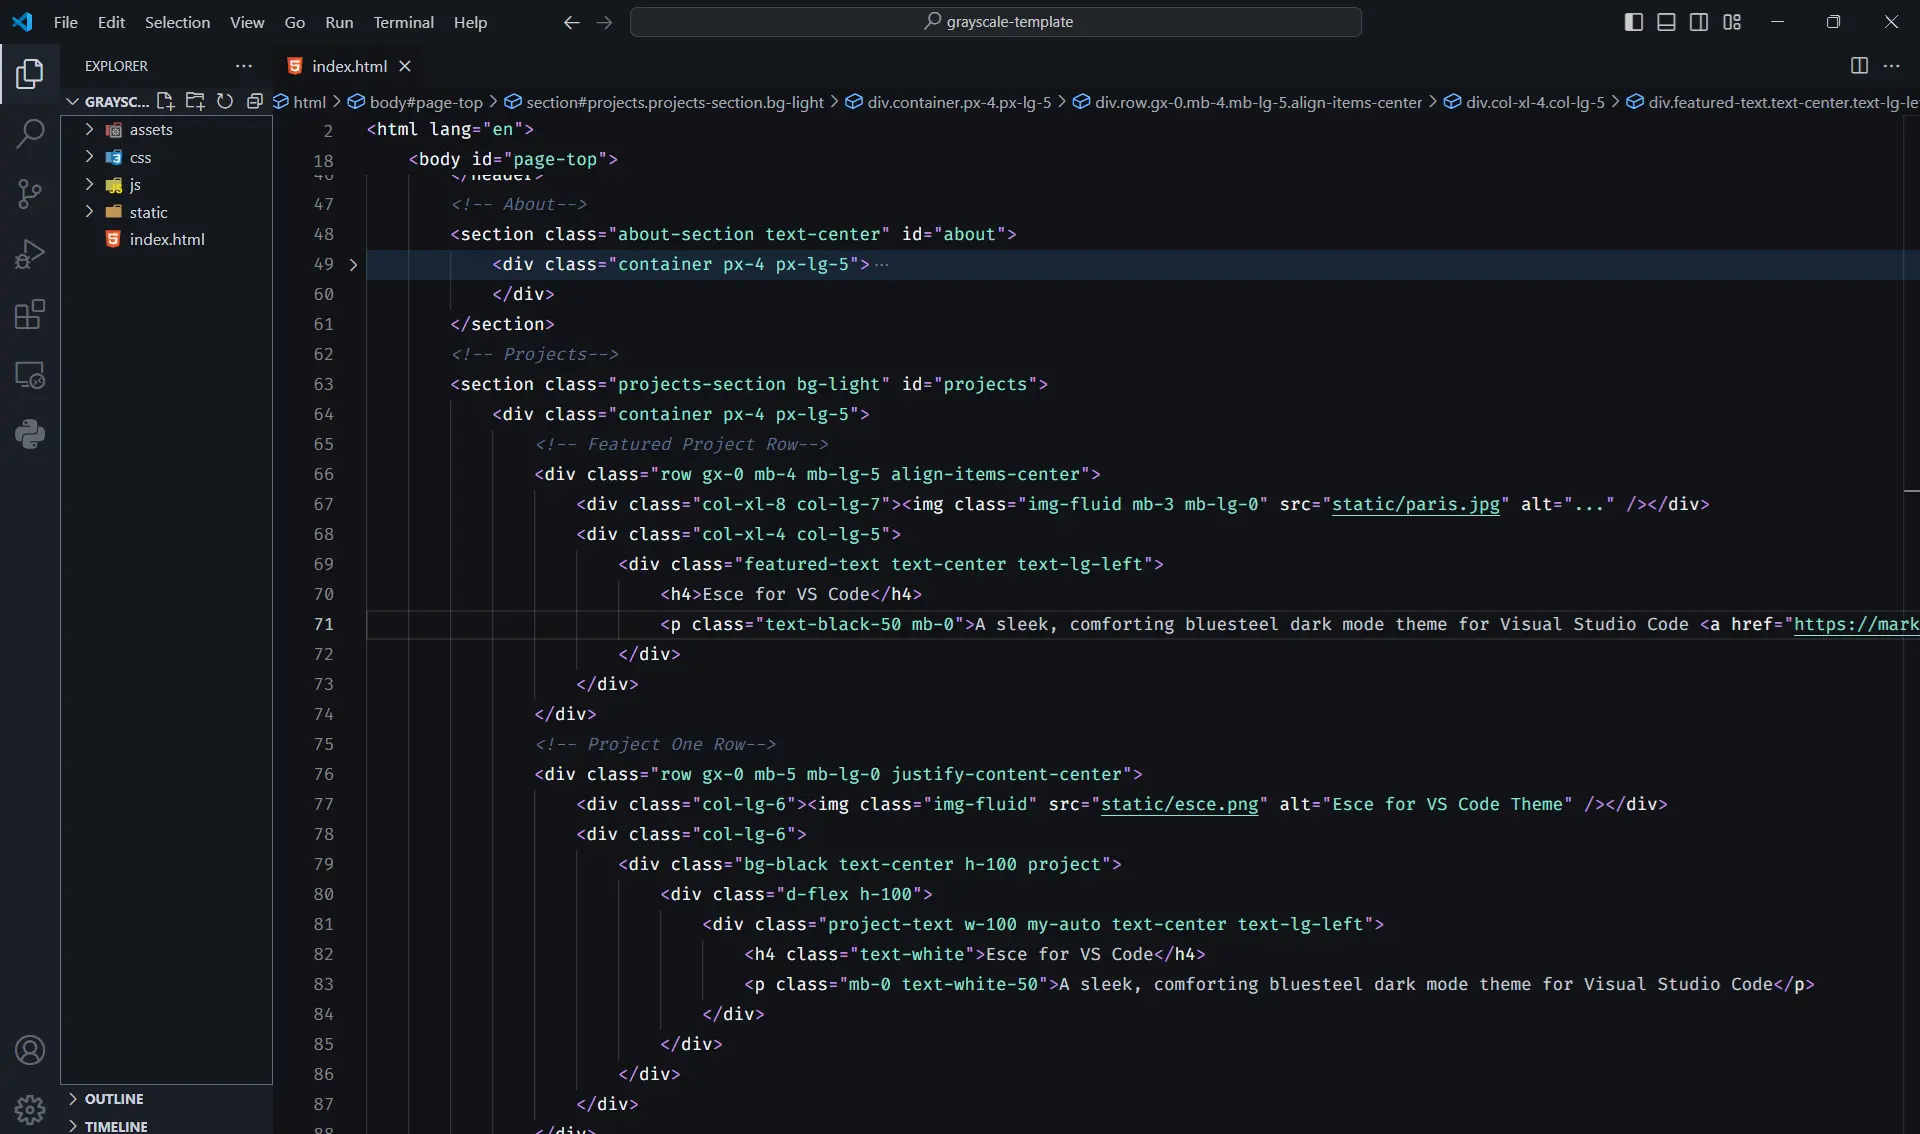Select div.col-xl-4.col-lg-5 breadcrumb item
Screen dimensions: 1920x1134
[x=1535, y=102]
